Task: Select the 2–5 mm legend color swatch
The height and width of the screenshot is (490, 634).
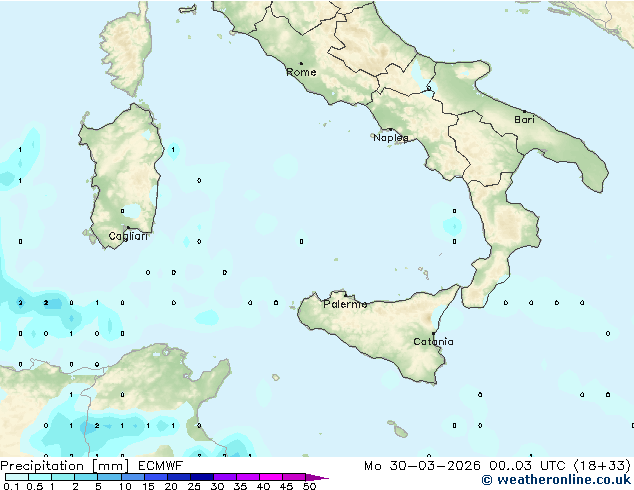Action: click(x=86, y=477)
